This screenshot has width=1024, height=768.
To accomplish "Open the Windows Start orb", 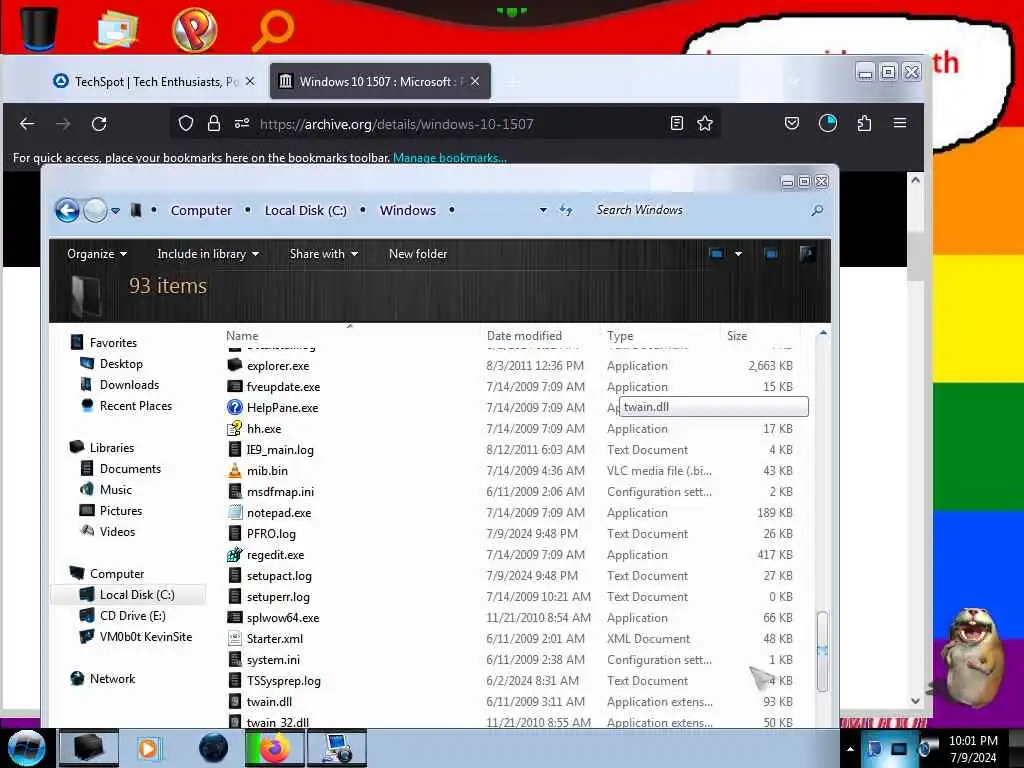I will tap(26, 748).
